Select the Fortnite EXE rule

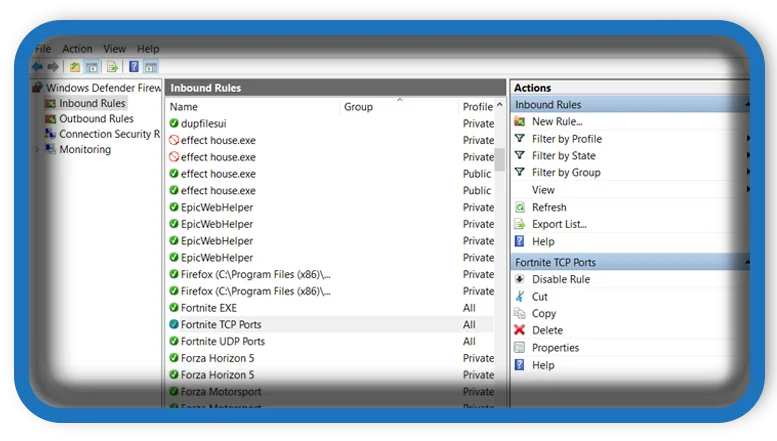209,308
